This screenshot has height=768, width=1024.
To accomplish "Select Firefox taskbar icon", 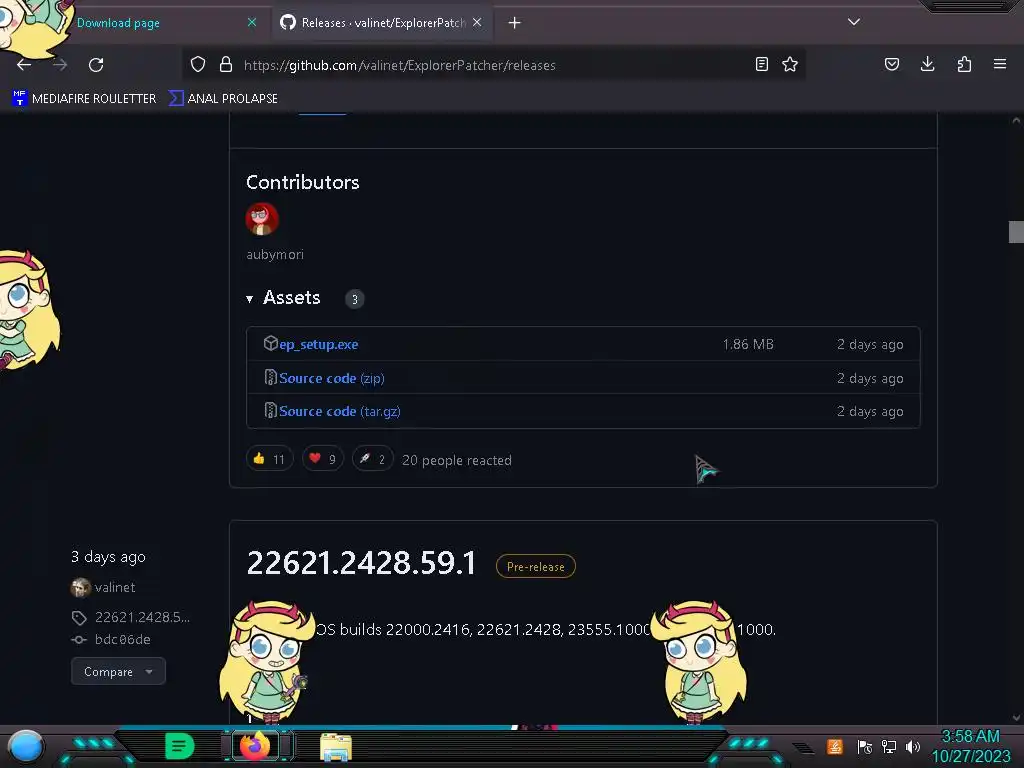I will coord(255,746).
